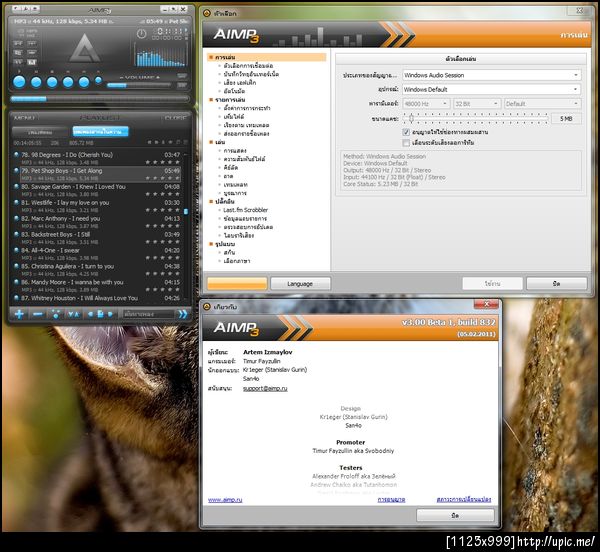The height and width of the screenshot is (552, 600).
Task: Click the playlist search input field
Action: (x=148, y=314)
